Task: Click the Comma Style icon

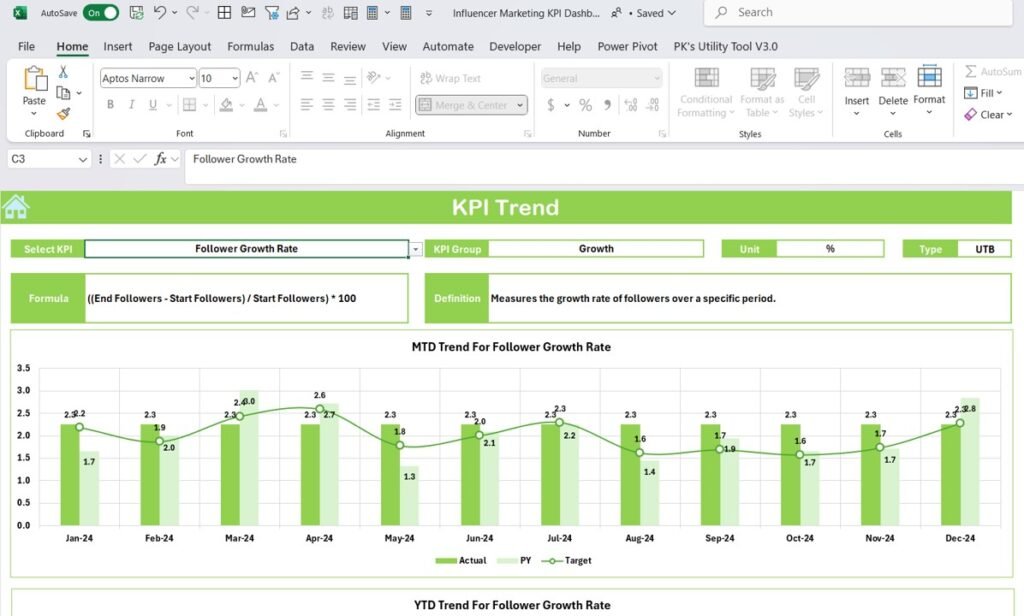Action: point(608,104)
